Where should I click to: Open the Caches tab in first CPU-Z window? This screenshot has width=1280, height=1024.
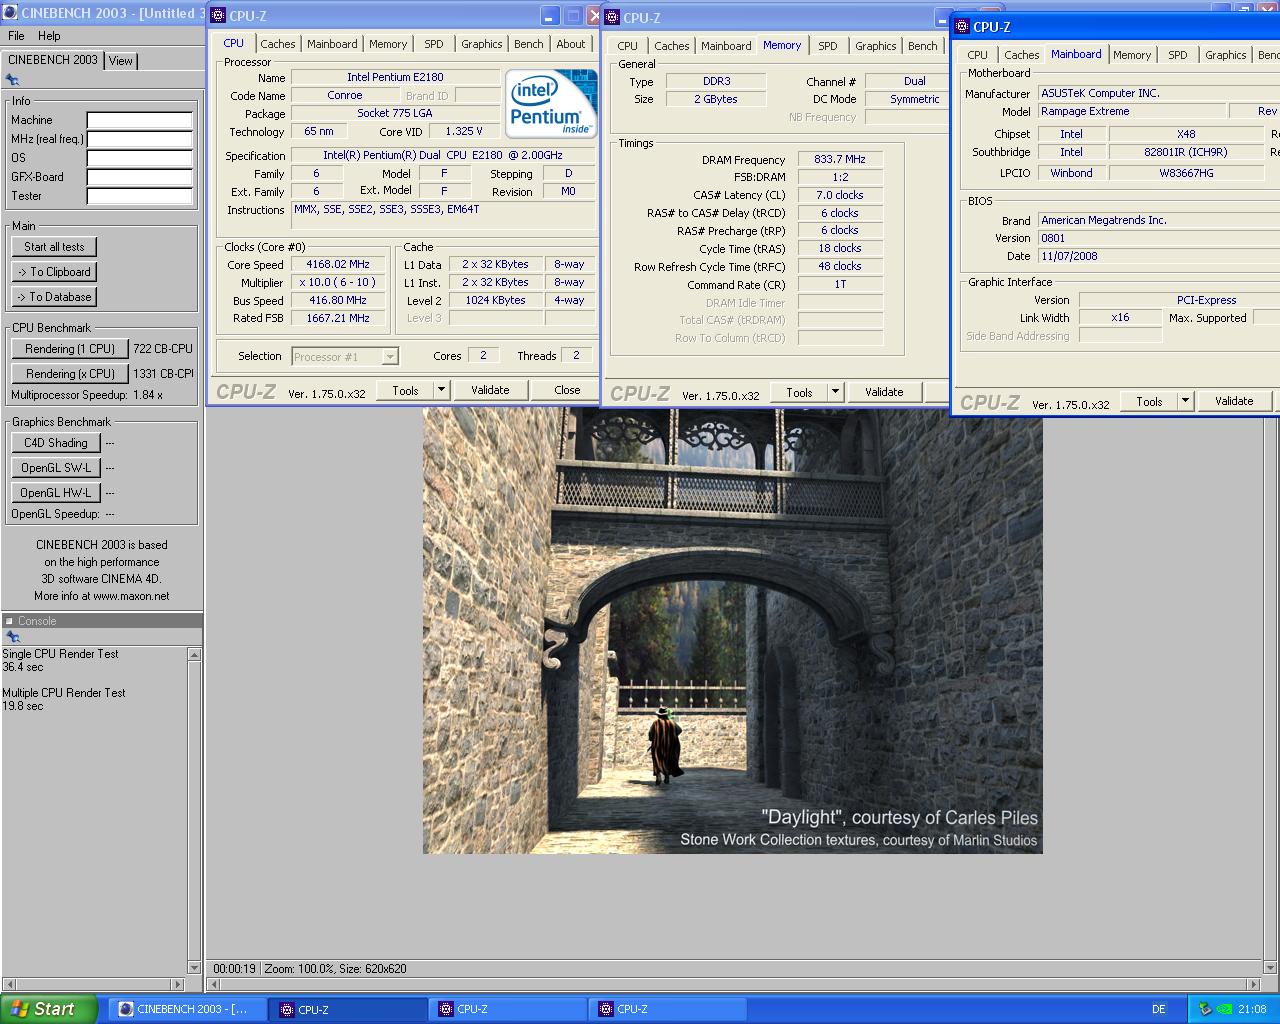tap(278, 44)
